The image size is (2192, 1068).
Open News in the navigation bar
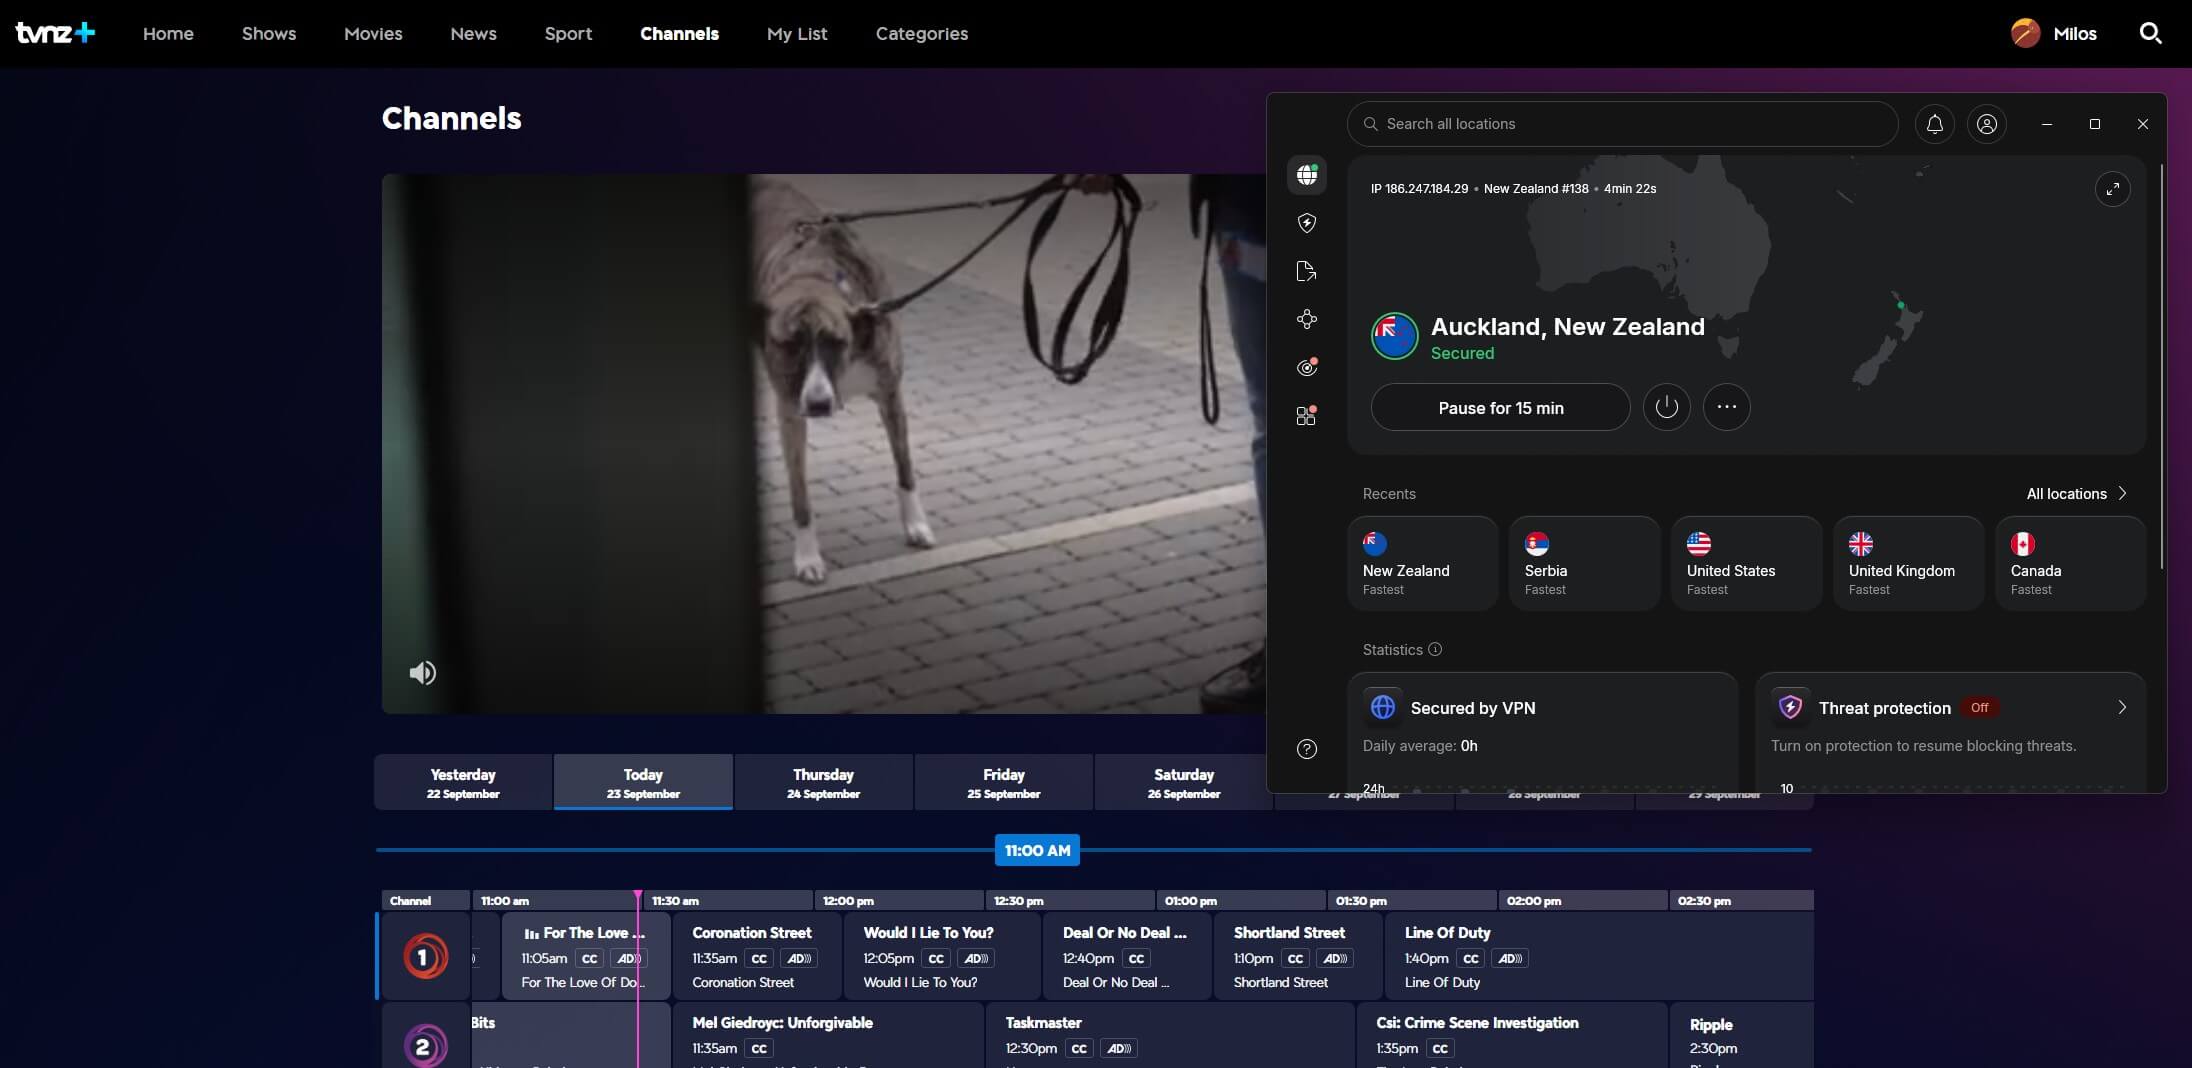(473, 33)
